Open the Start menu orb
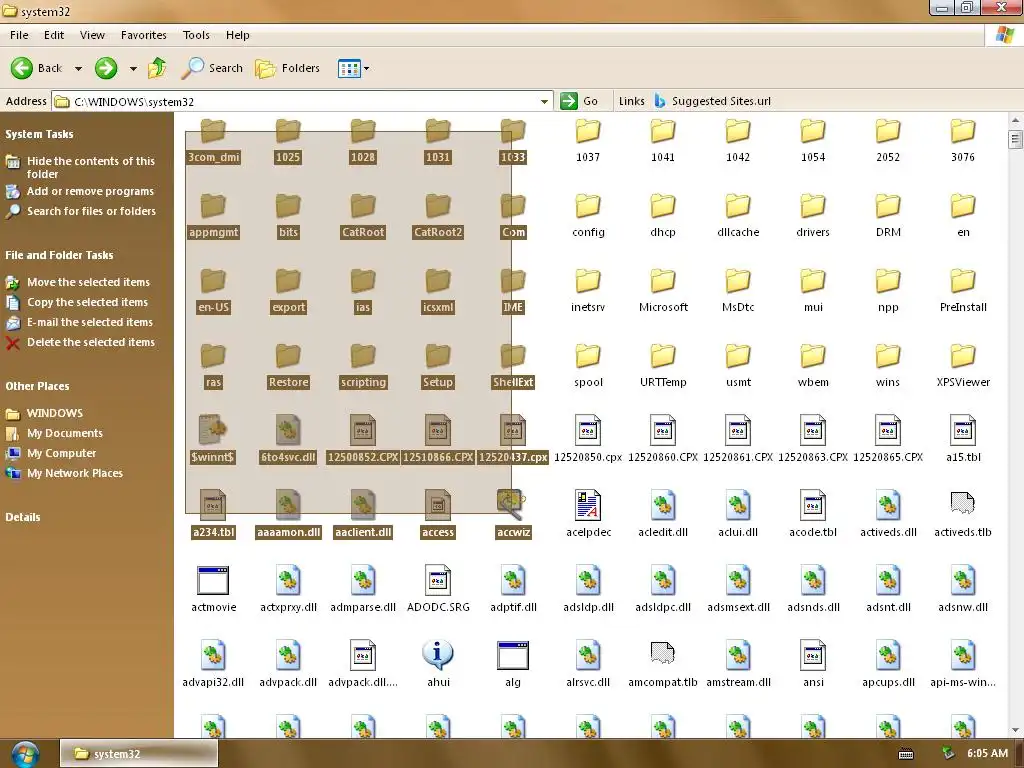This screenshot has width=1024, height=768. 25,754
